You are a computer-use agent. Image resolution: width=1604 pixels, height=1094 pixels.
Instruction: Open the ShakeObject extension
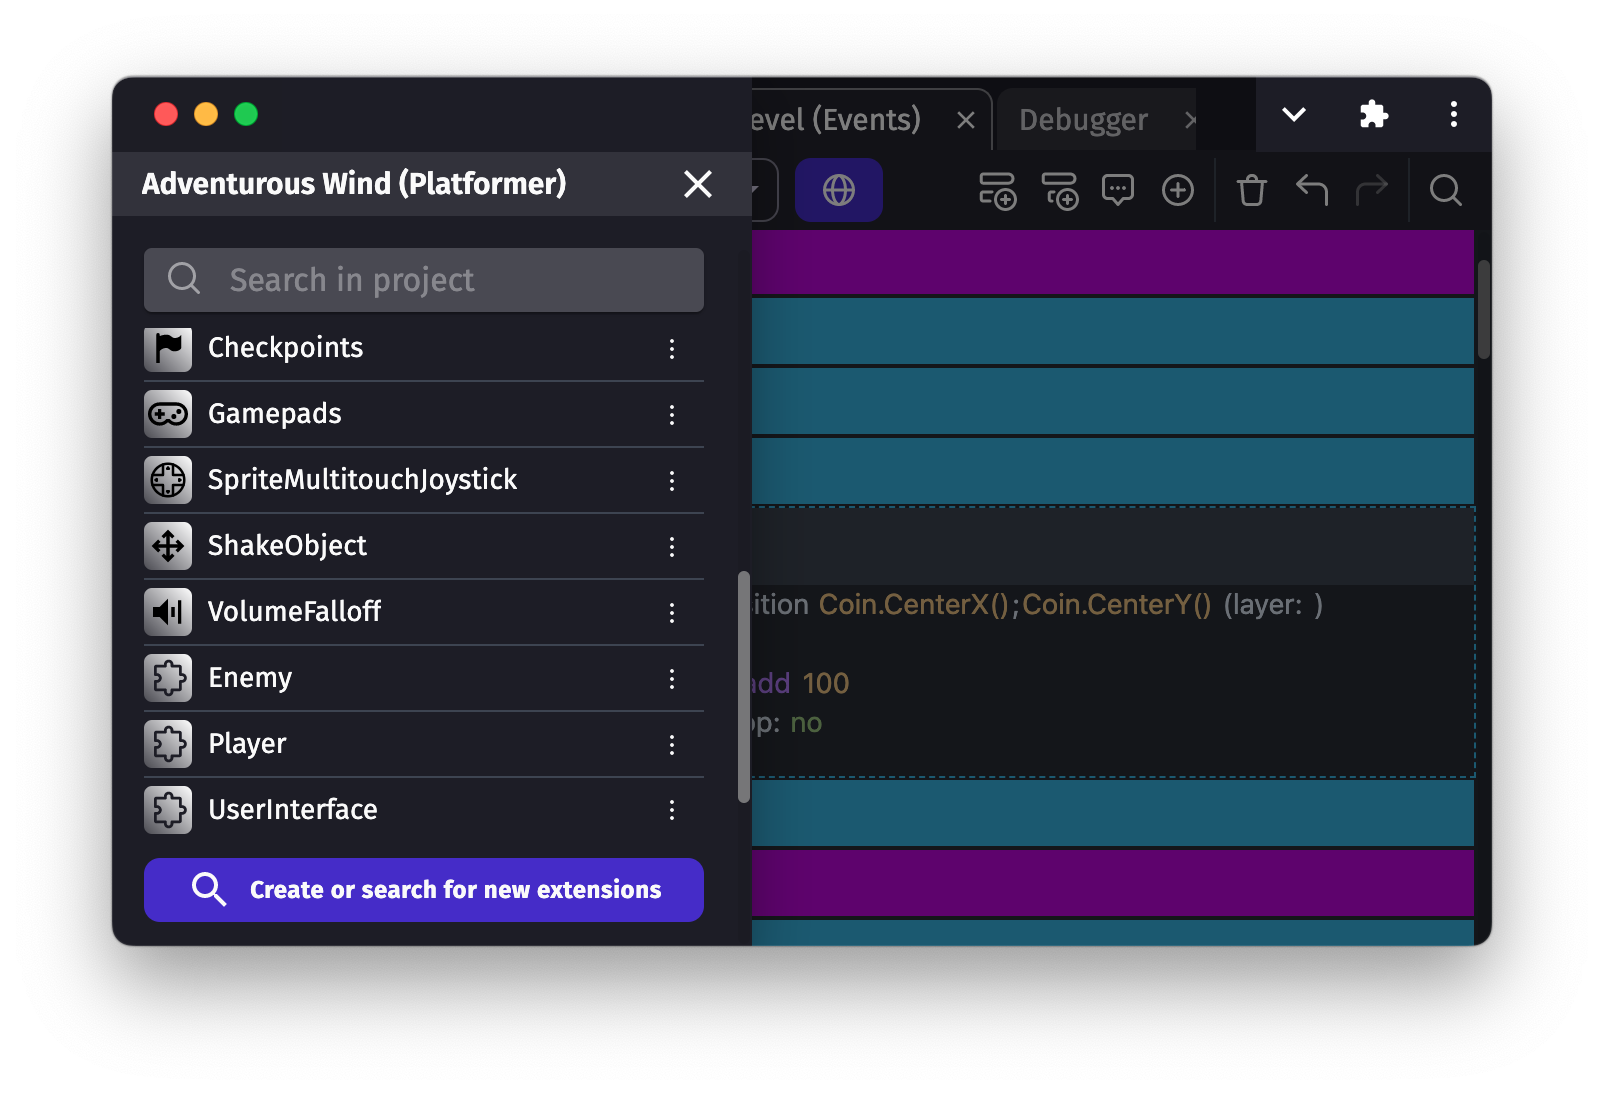[x=288, y=546]
